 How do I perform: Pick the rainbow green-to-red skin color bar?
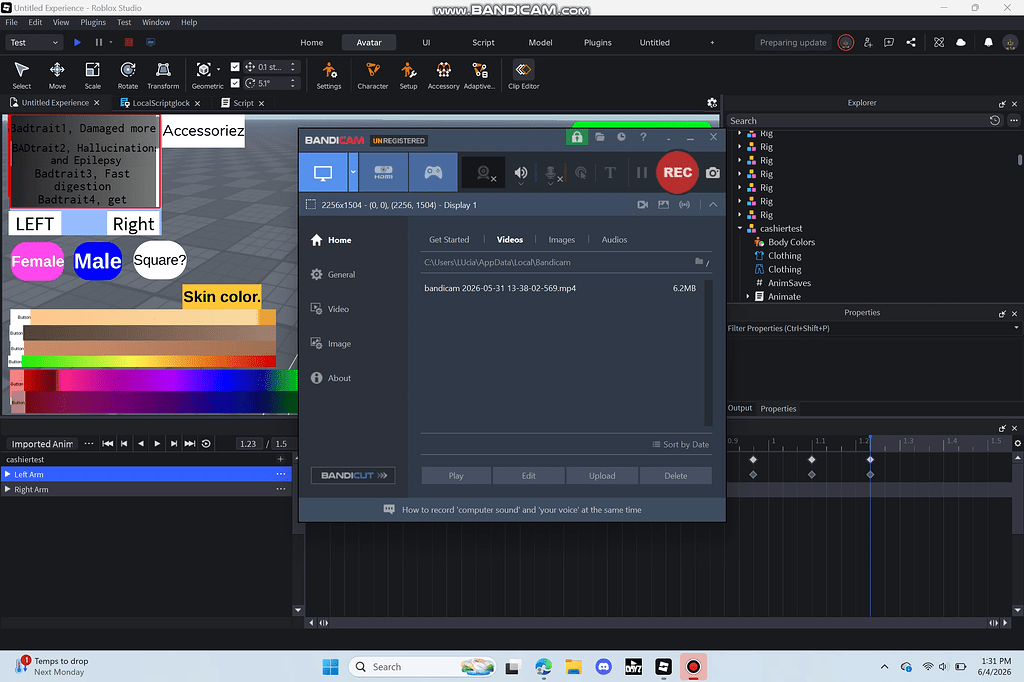point(149,361)
